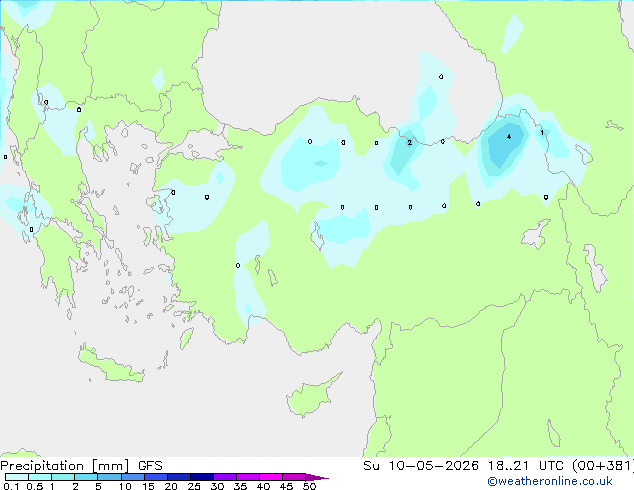Screen dimensions: 634x490
Task: Click the 'GFS' model label
Action: pyautogui.click(x=150, y=466)
